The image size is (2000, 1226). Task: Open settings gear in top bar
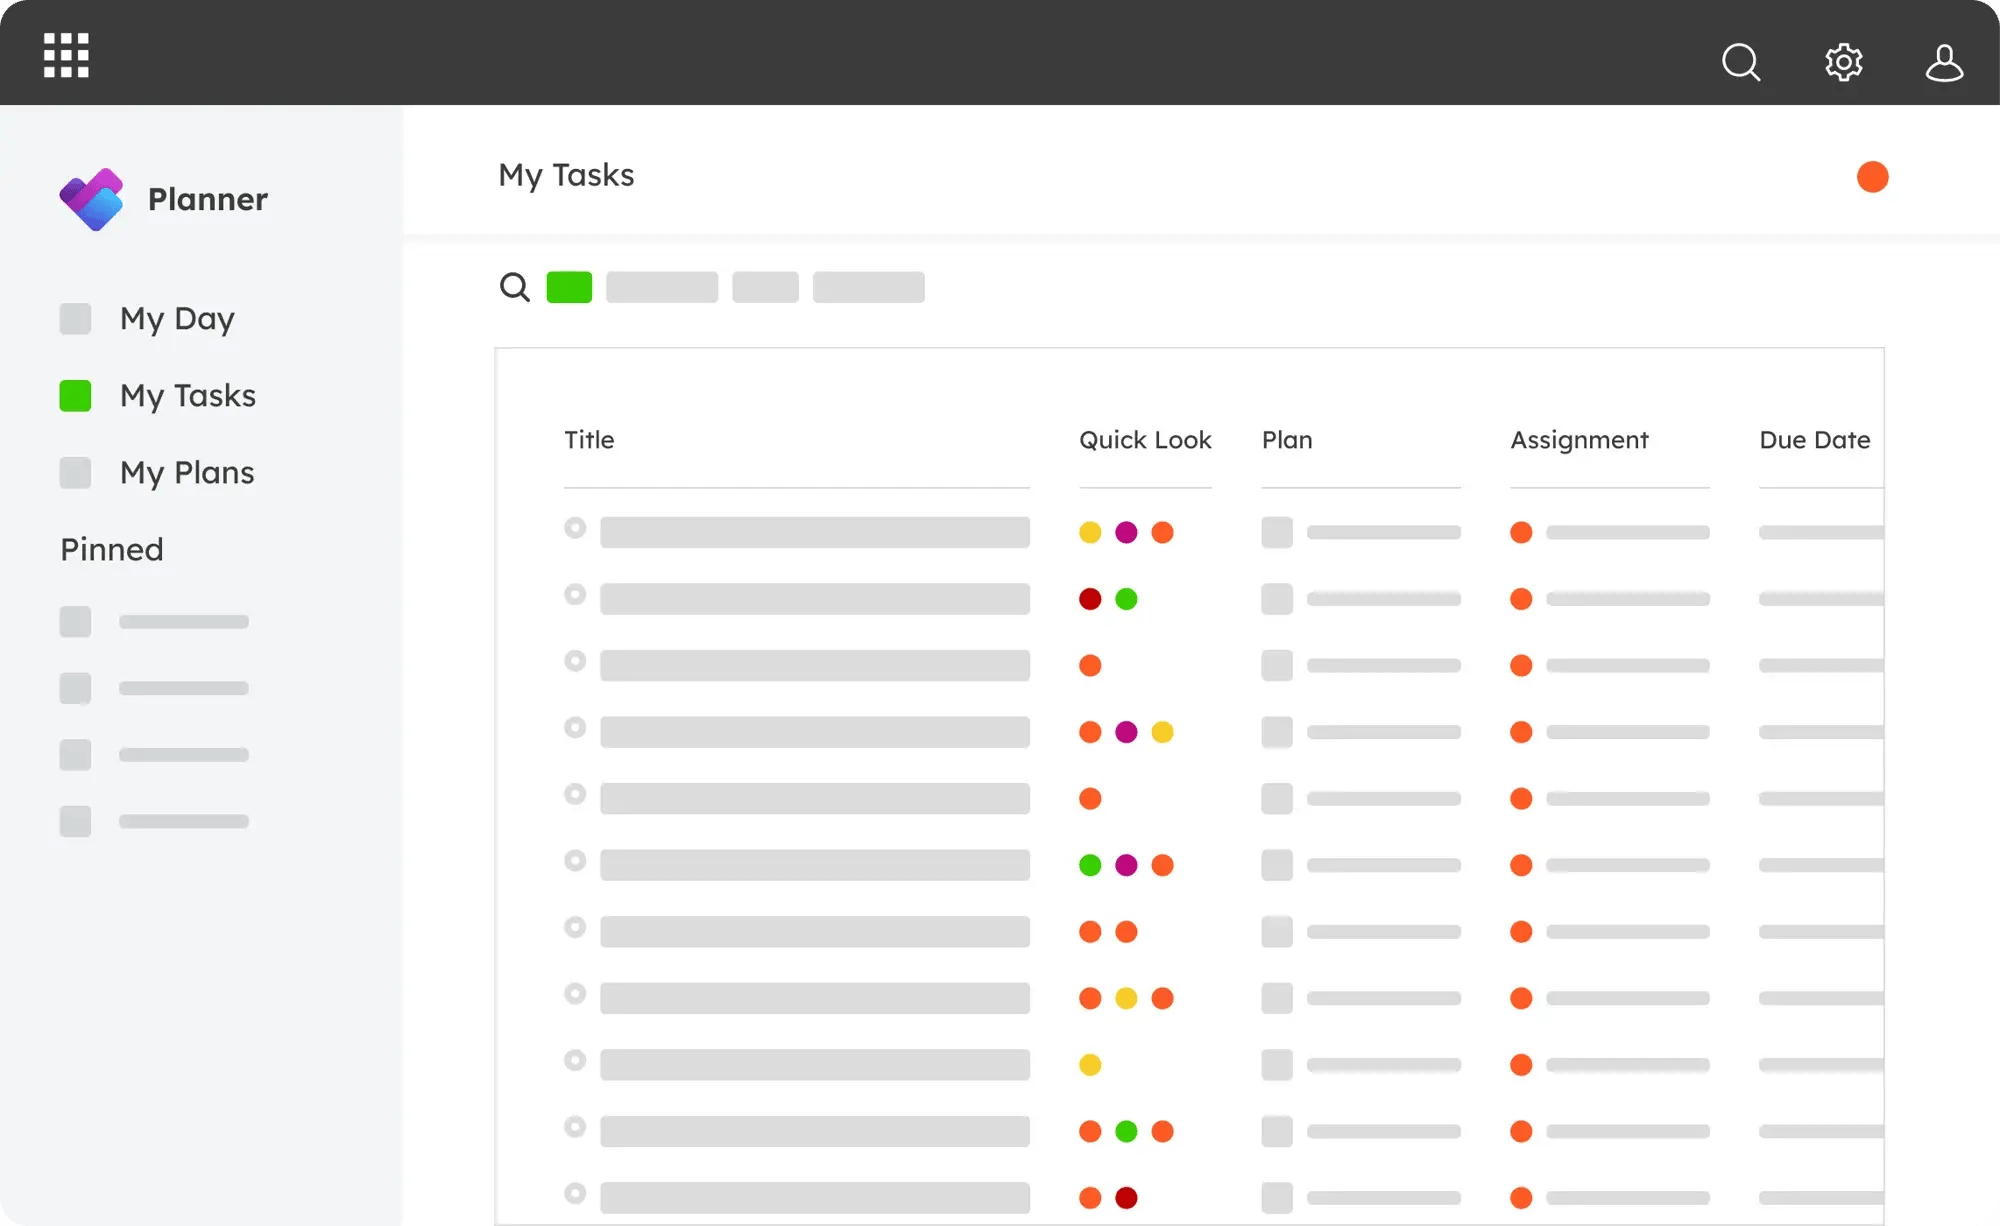click(x=1843, y=62)
